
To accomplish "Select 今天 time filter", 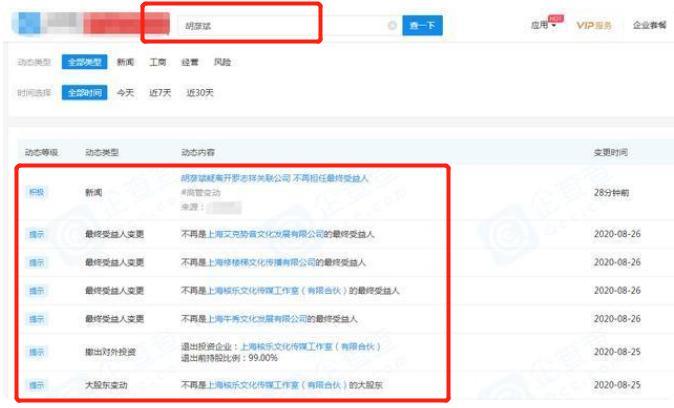I will [x=126, y=93].
